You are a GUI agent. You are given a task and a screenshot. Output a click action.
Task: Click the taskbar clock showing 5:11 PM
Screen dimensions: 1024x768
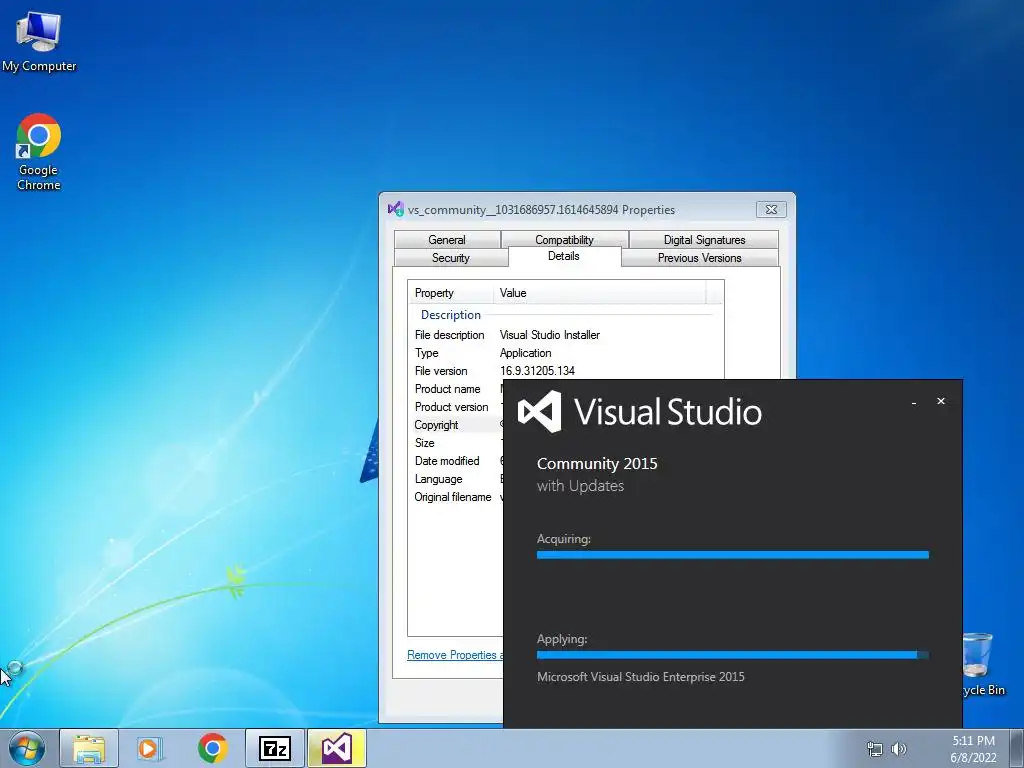(973, 741)
